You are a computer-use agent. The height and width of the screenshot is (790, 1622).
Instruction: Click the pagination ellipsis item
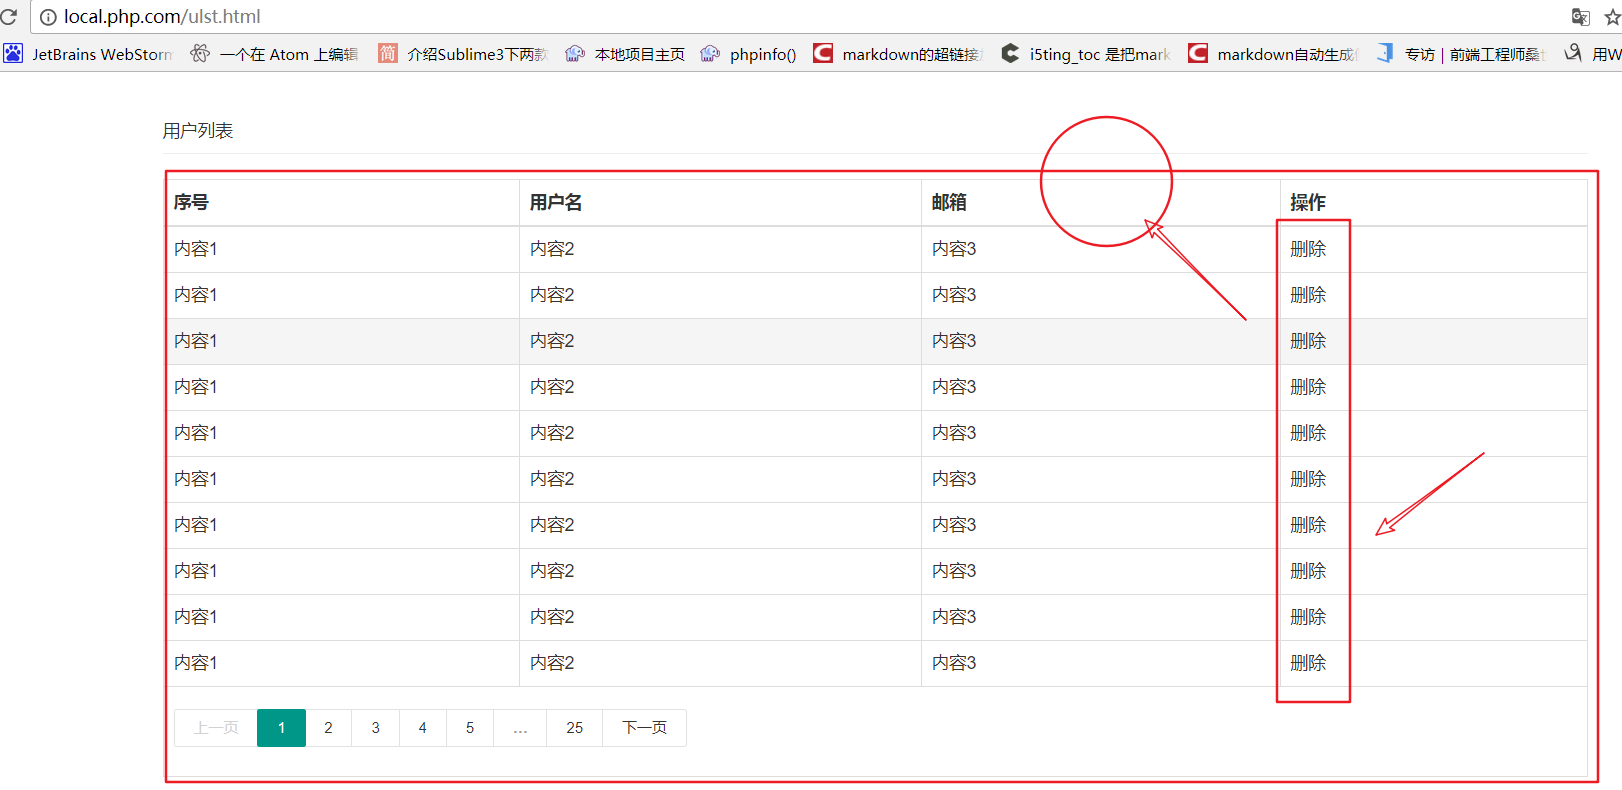520,728
